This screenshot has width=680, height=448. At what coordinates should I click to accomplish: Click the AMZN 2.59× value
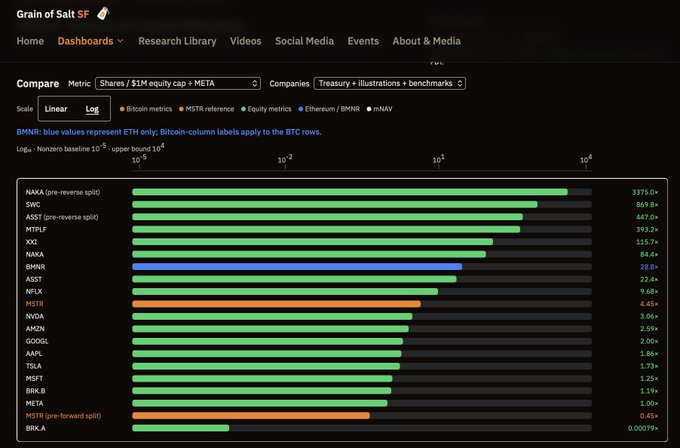(x=649, y=329)
